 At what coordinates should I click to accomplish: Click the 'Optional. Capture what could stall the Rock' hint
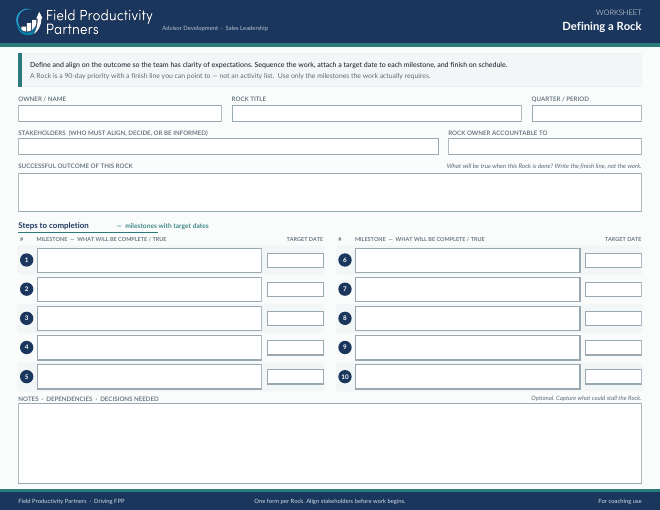click(x=586, y=398)
